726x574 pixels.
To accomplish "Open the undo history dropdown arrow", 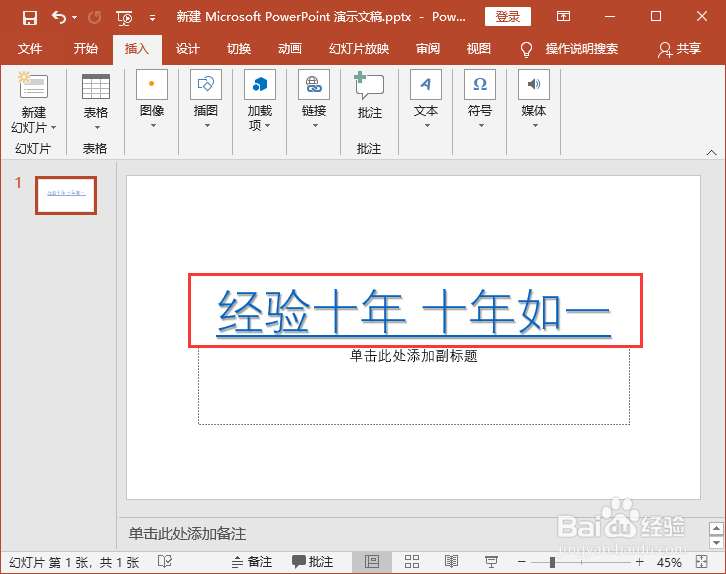I will [75, 18].
